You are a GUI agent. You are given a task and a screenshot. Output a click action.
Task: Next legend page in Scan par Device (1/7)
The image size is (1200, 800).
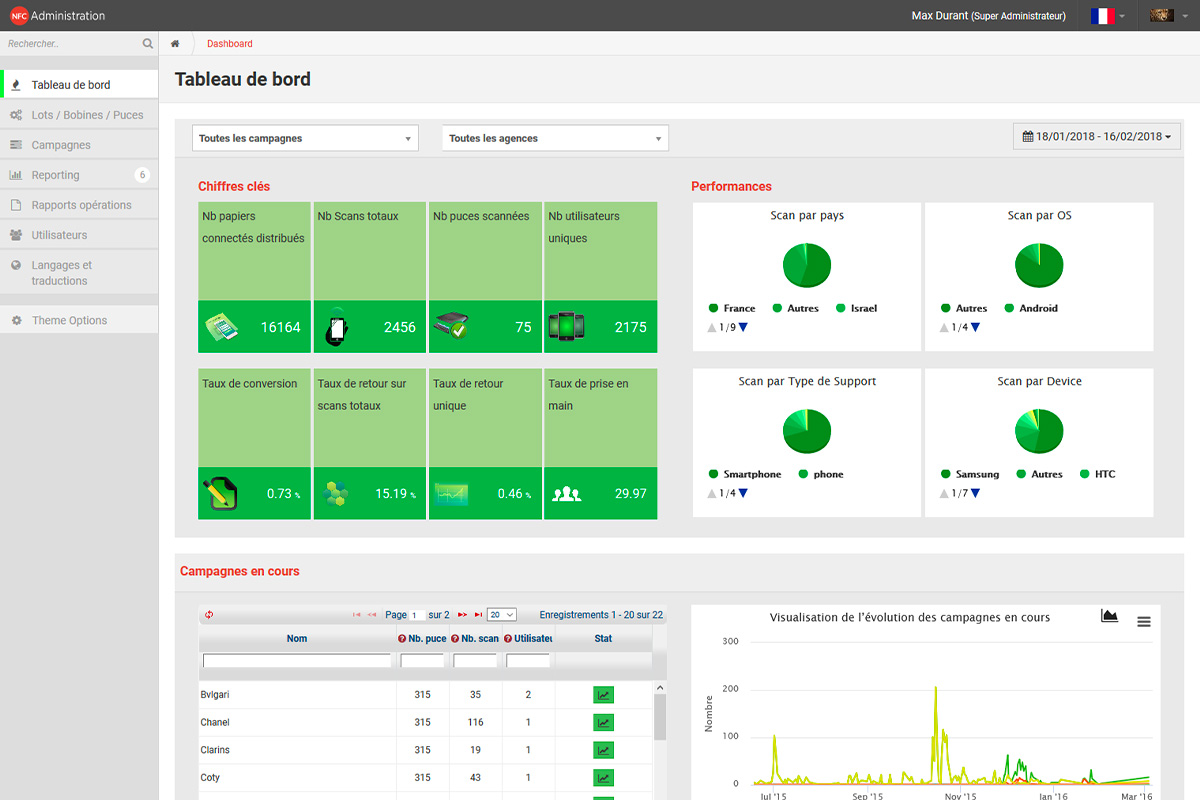975,493
